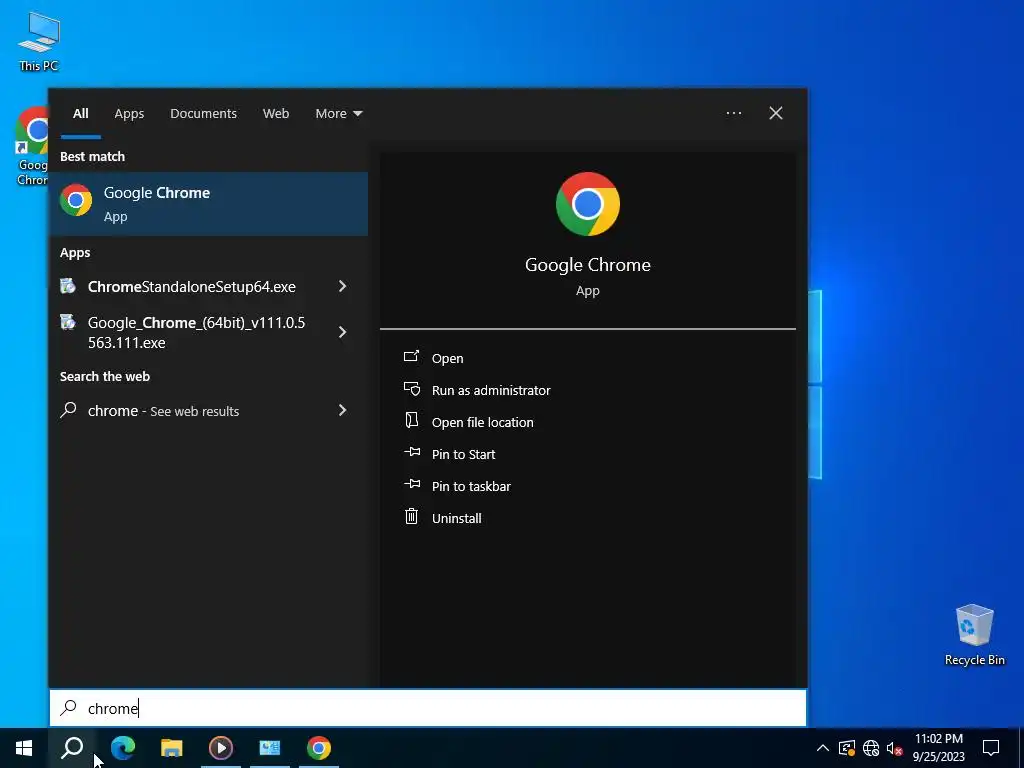Switch to the Documents tab
This screenshot has width=1024, height=768.
[x=203, y=113]
